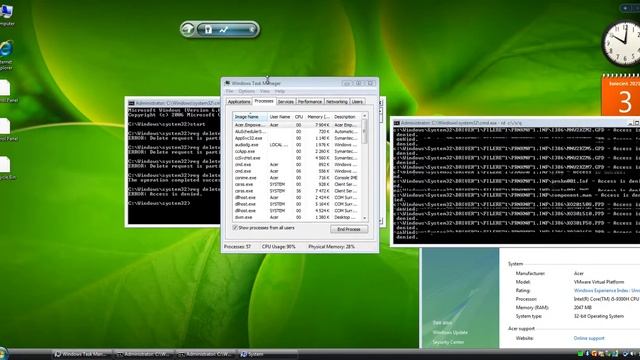Open Windows Update link in System sidebar
The width and height of the screenshot is (640, 360).
pyautogui.click(x=450, y=332)
